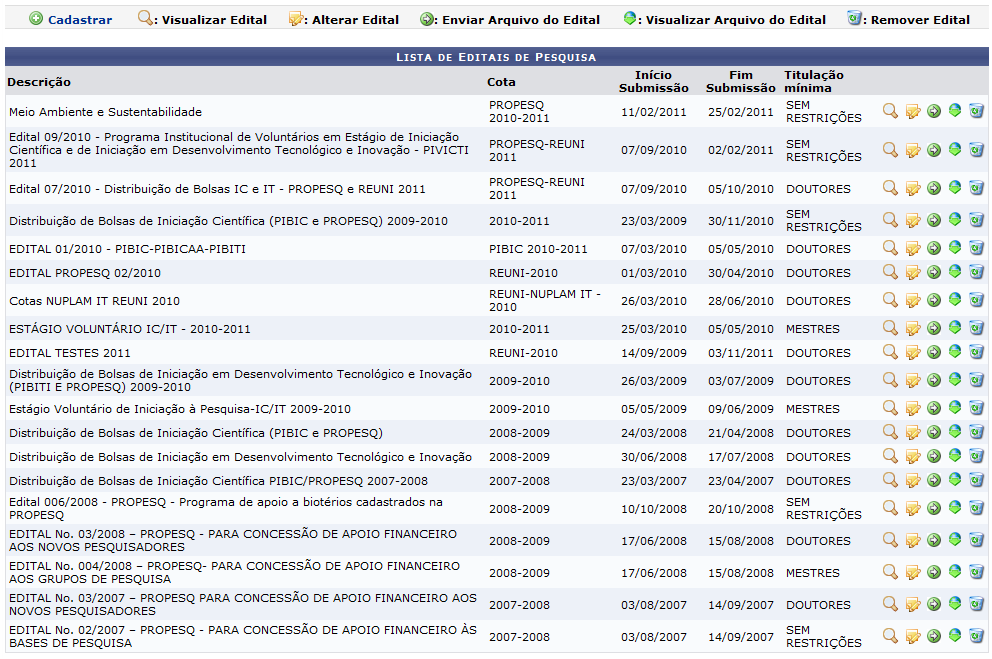Remove EDITAL No. 02/2007 bases de pesquisa
Viewport: 992px width, 659px height.
tap(976, 635)
